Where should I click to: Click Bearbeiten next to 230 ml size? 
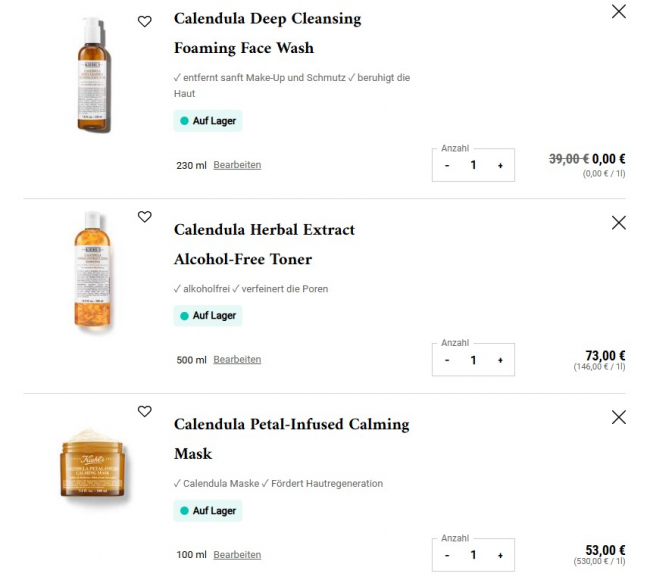(237, 165)
